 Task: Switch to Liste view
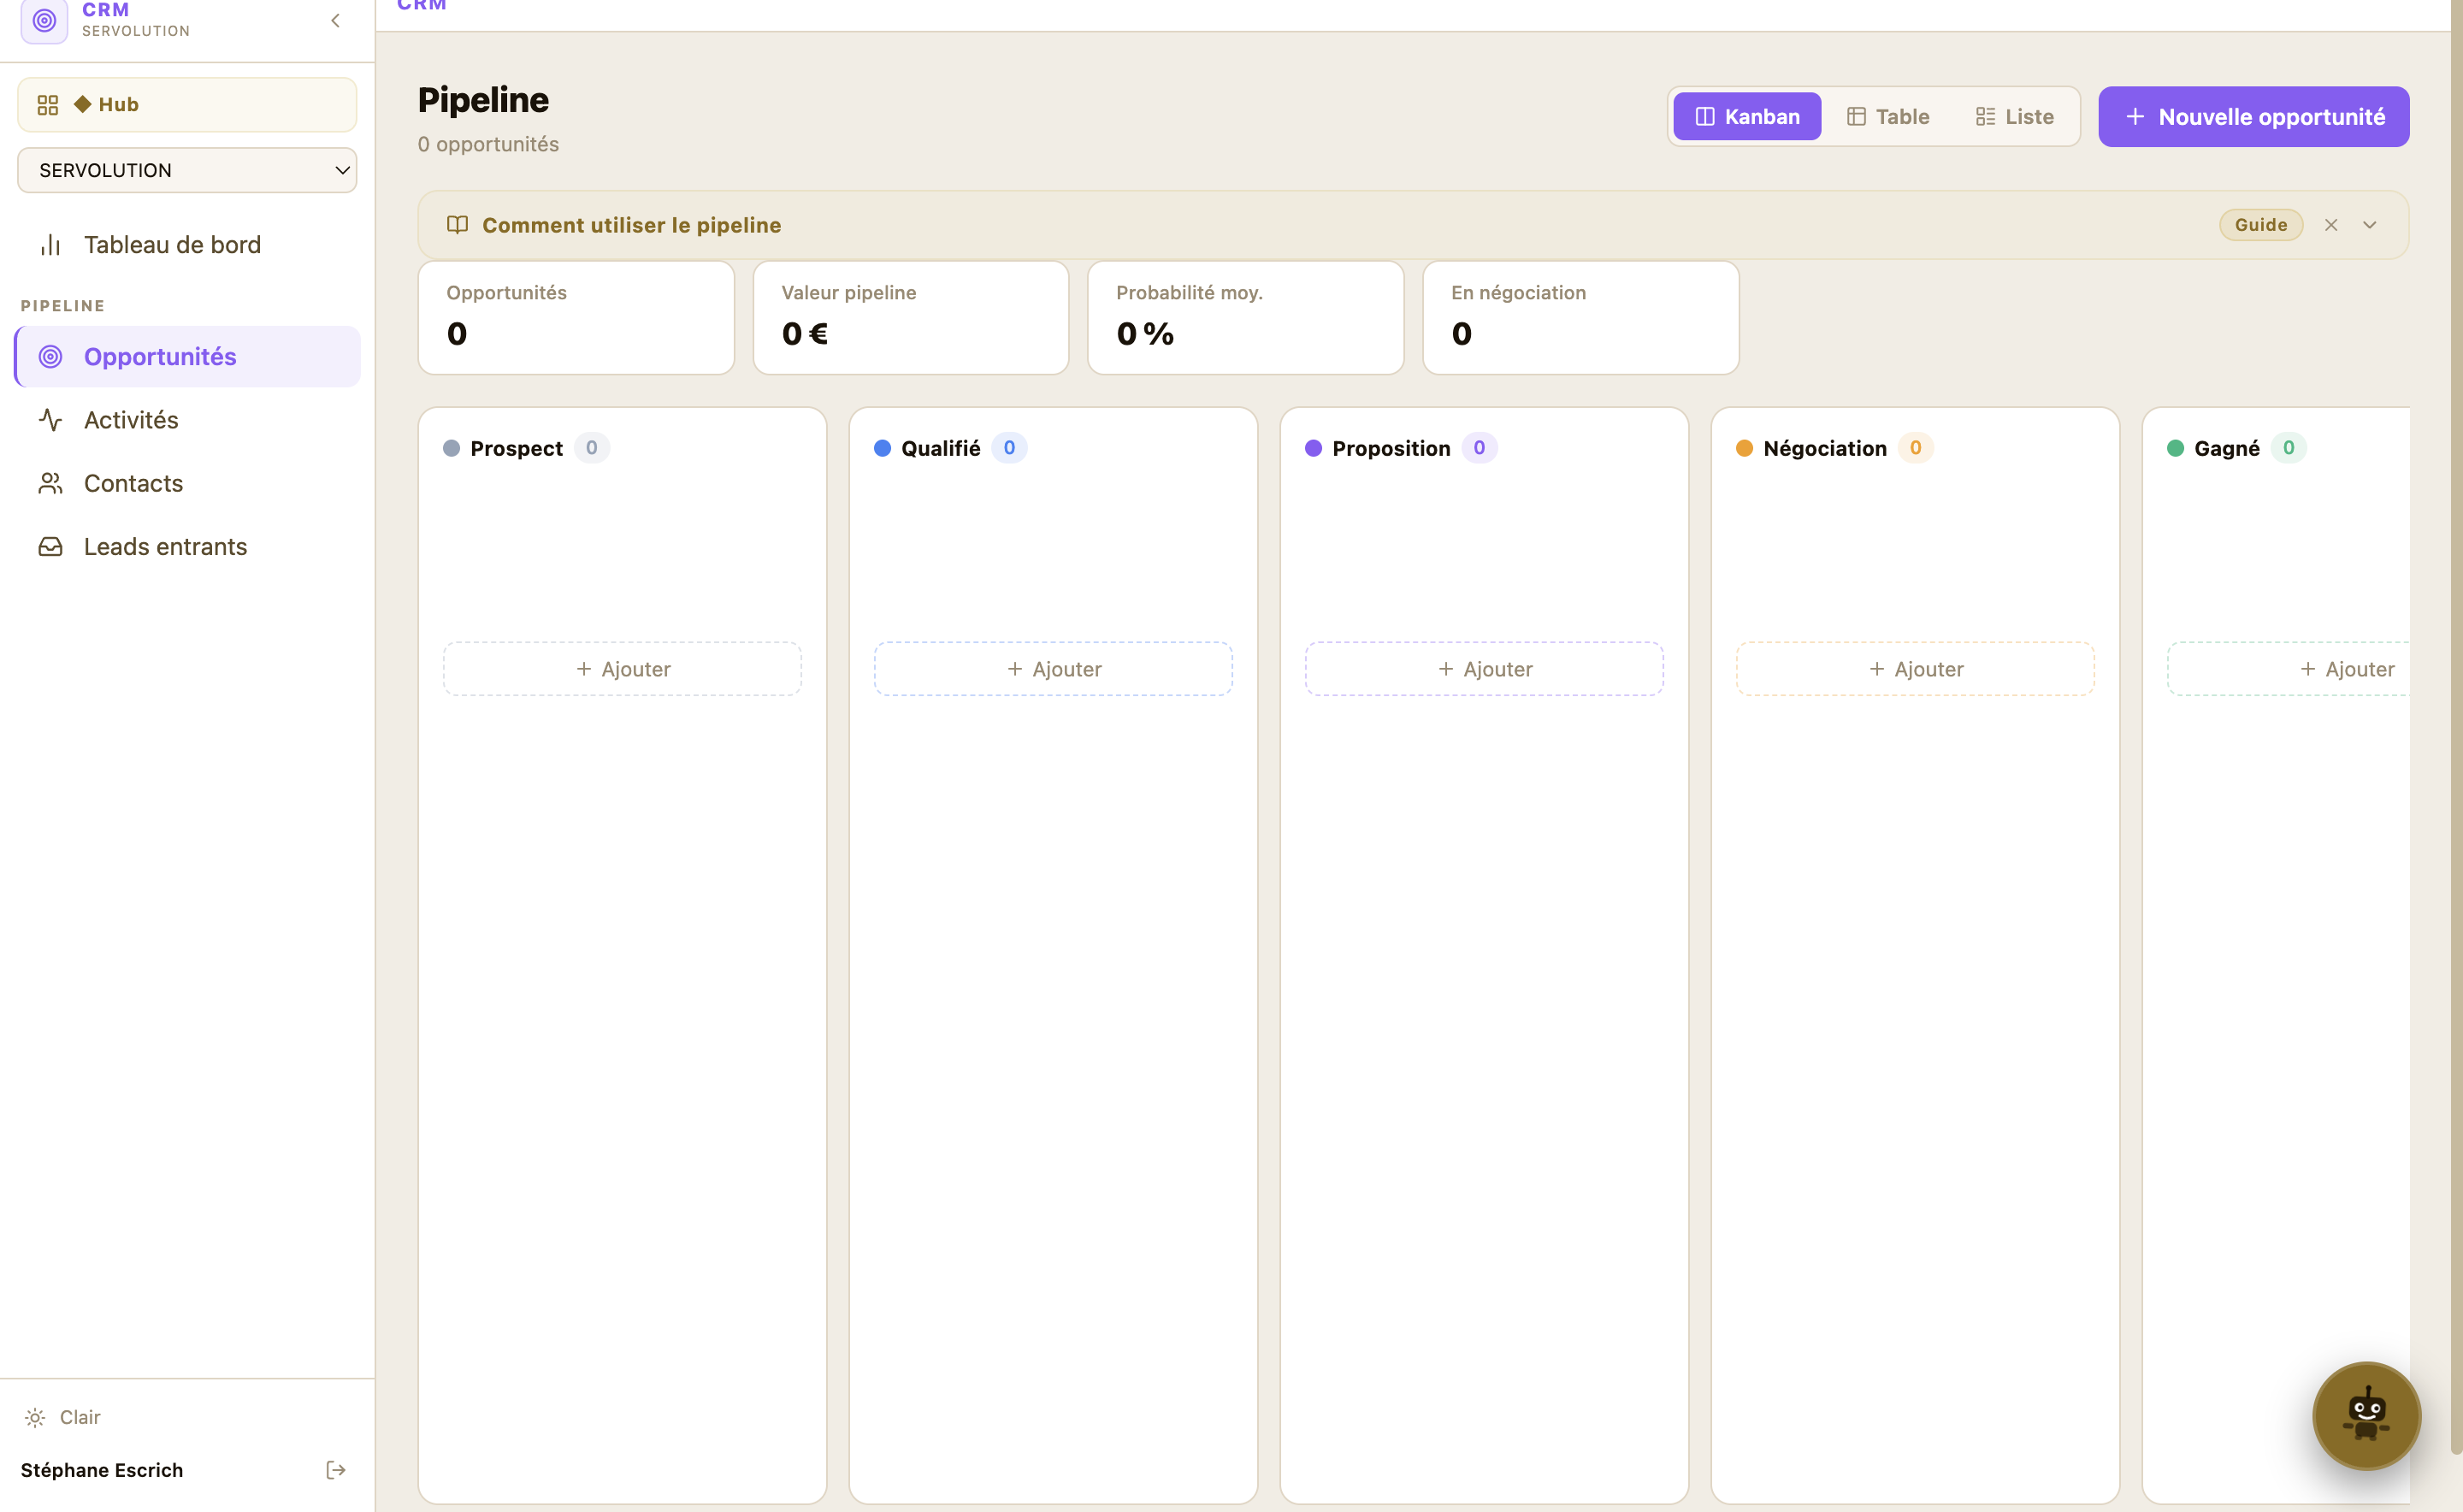coord(2013,116)
